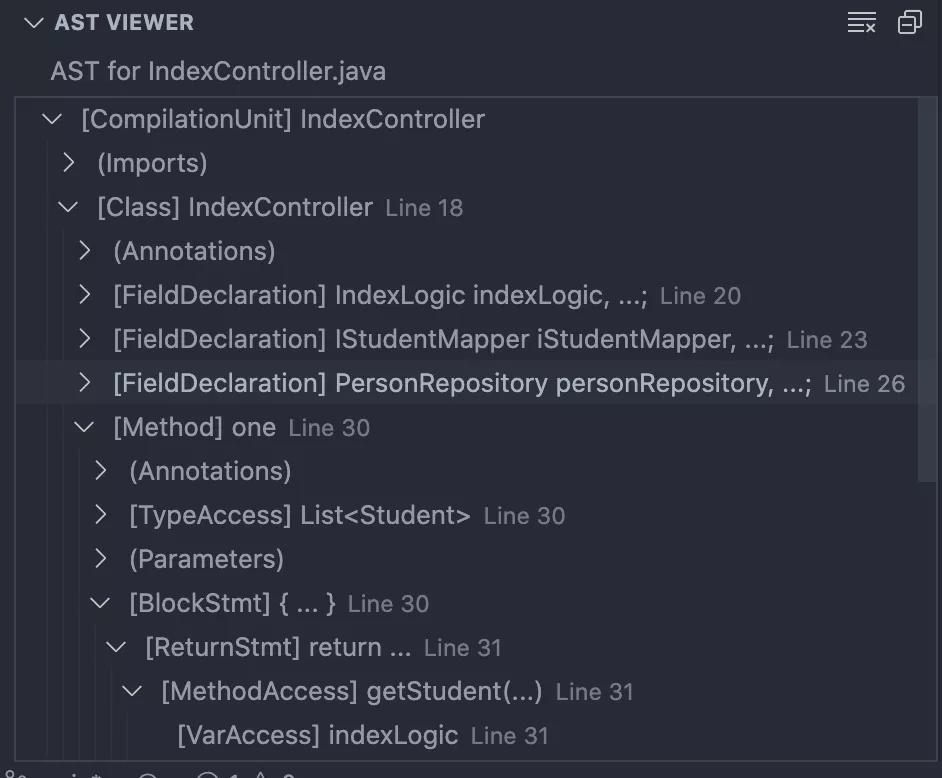Image resolution: width=942 pixels, height=778 pixels.
Task: Expand the (Parameters) node
Action: (x=100, y=559)
